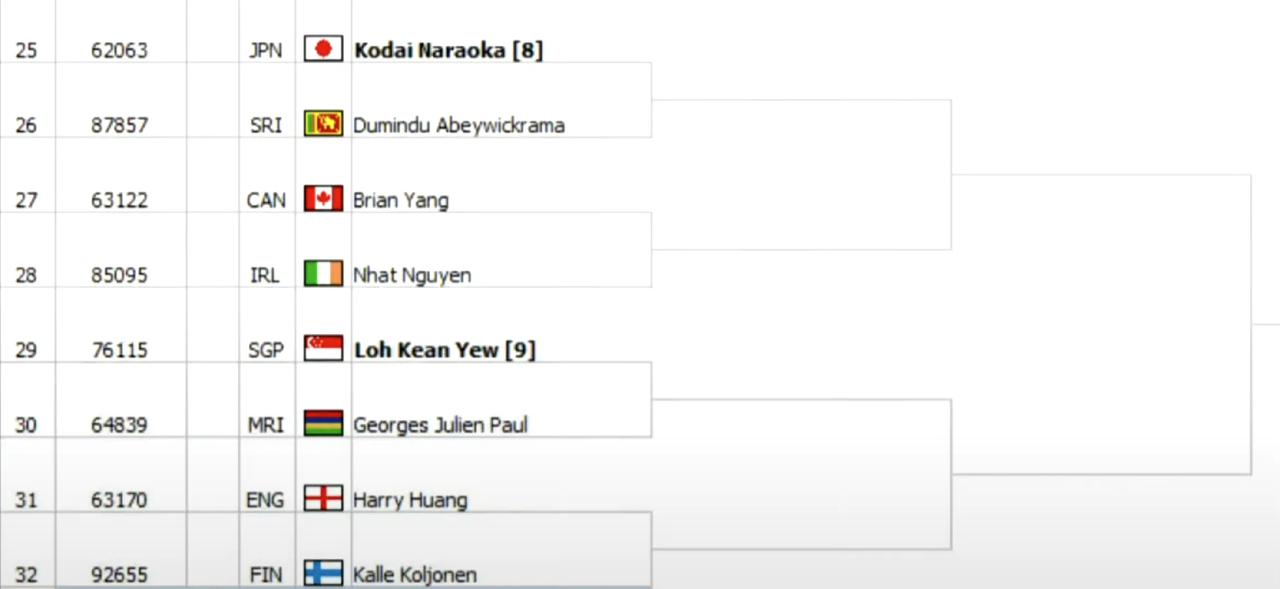Select Dumindu Abeywickrama's name
Image resolution: width=1280 pixels, height=589 pixels.
tap(458, 125)
